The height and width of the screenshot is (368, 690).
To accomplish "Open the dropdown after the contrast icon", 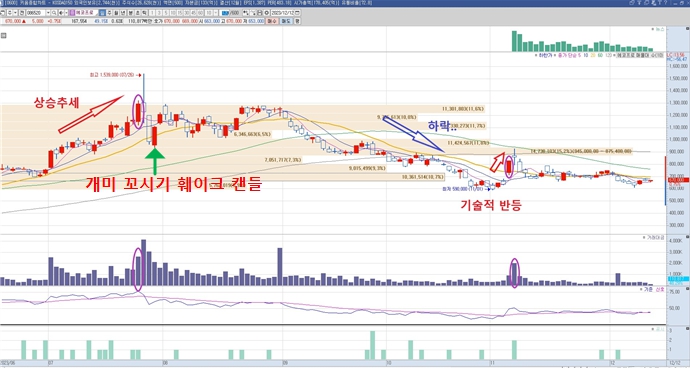I will (66, 13).
